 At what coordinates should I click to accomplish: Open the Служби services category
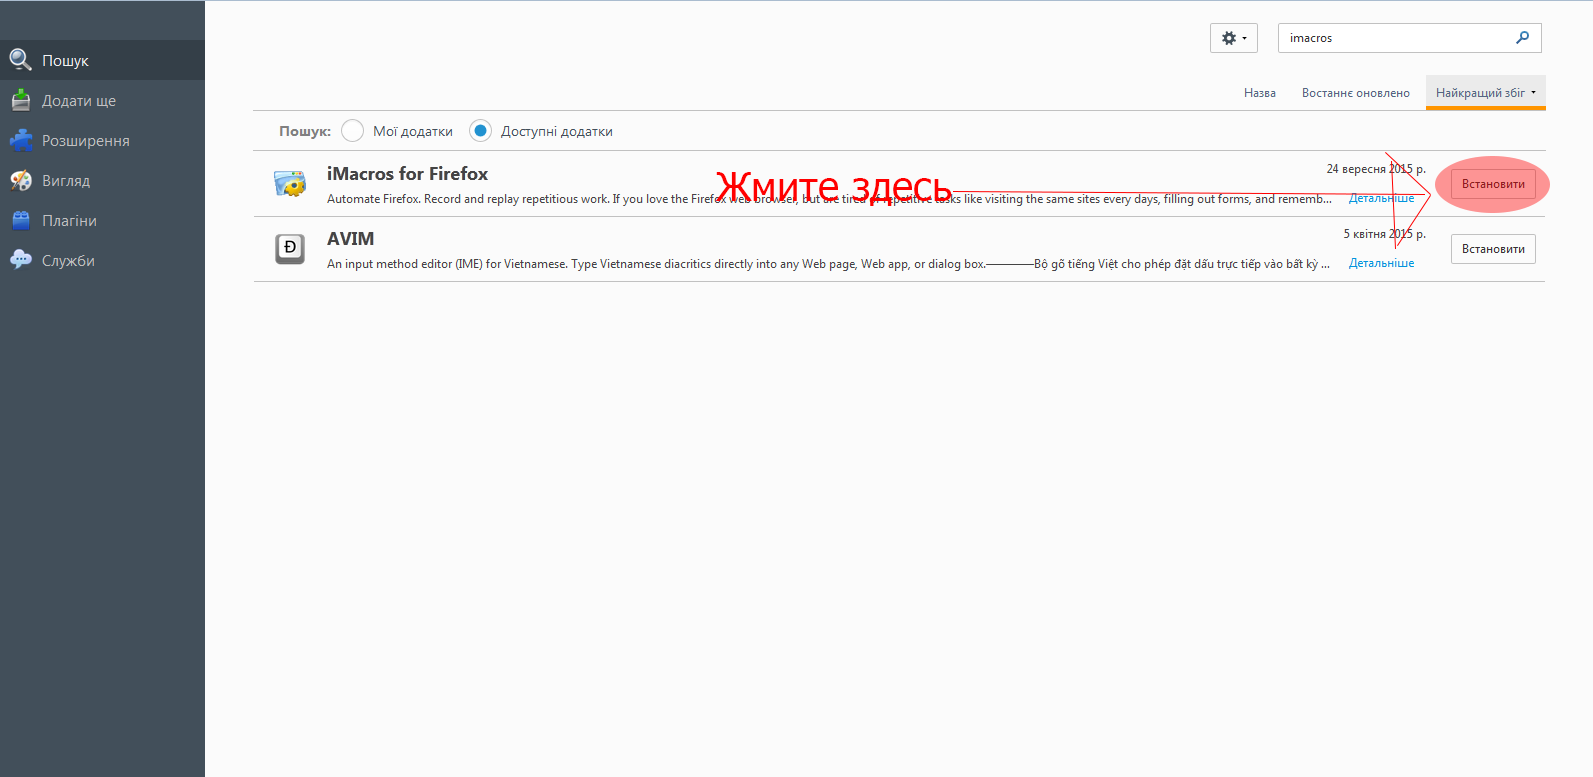point(102,260)
